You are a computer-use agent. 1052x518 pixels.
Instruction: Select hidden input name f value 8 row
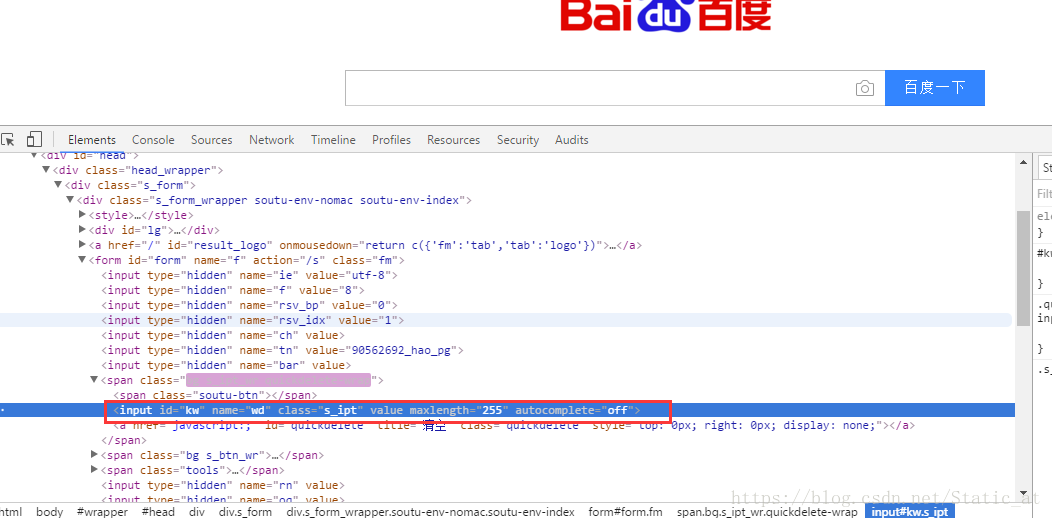[x=233, y=290]
